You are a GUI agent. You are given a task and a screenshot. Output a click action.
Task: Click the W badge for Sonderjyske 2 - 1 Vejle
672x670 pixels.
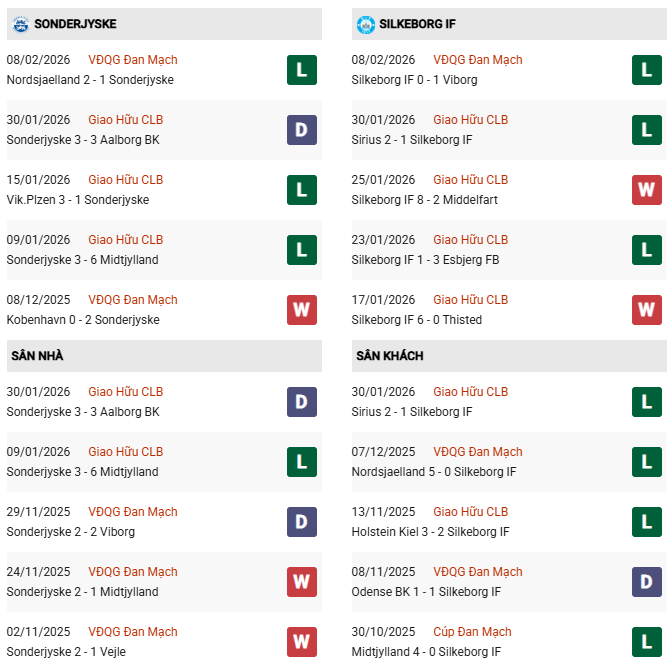[301, 642]
